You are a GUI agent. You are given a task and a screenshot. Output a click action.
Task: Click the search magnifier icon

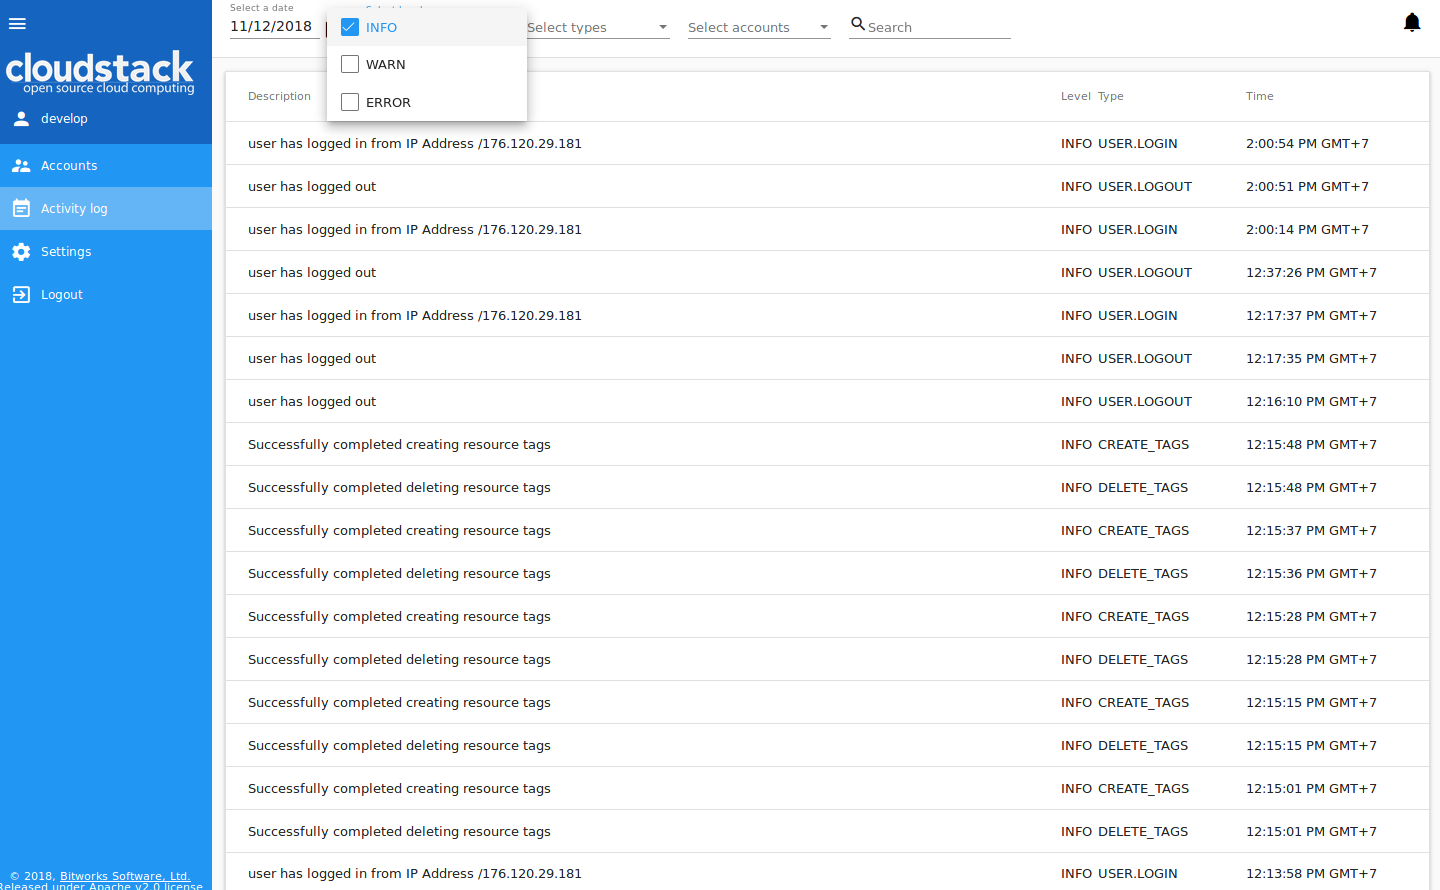(x=857, y=24)
